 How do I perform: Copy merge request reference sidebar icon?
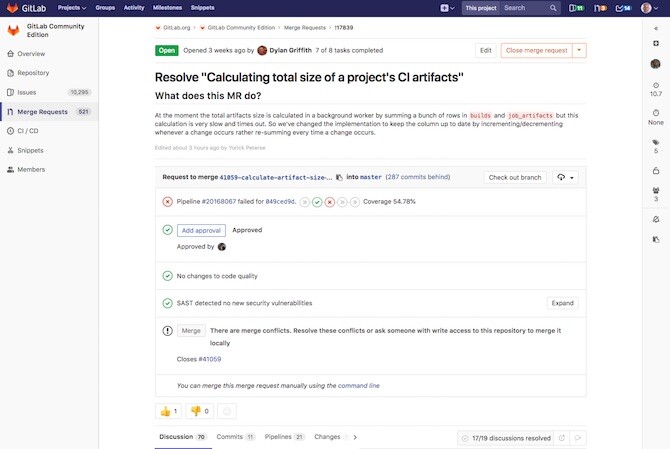click(x=656, y=239)
